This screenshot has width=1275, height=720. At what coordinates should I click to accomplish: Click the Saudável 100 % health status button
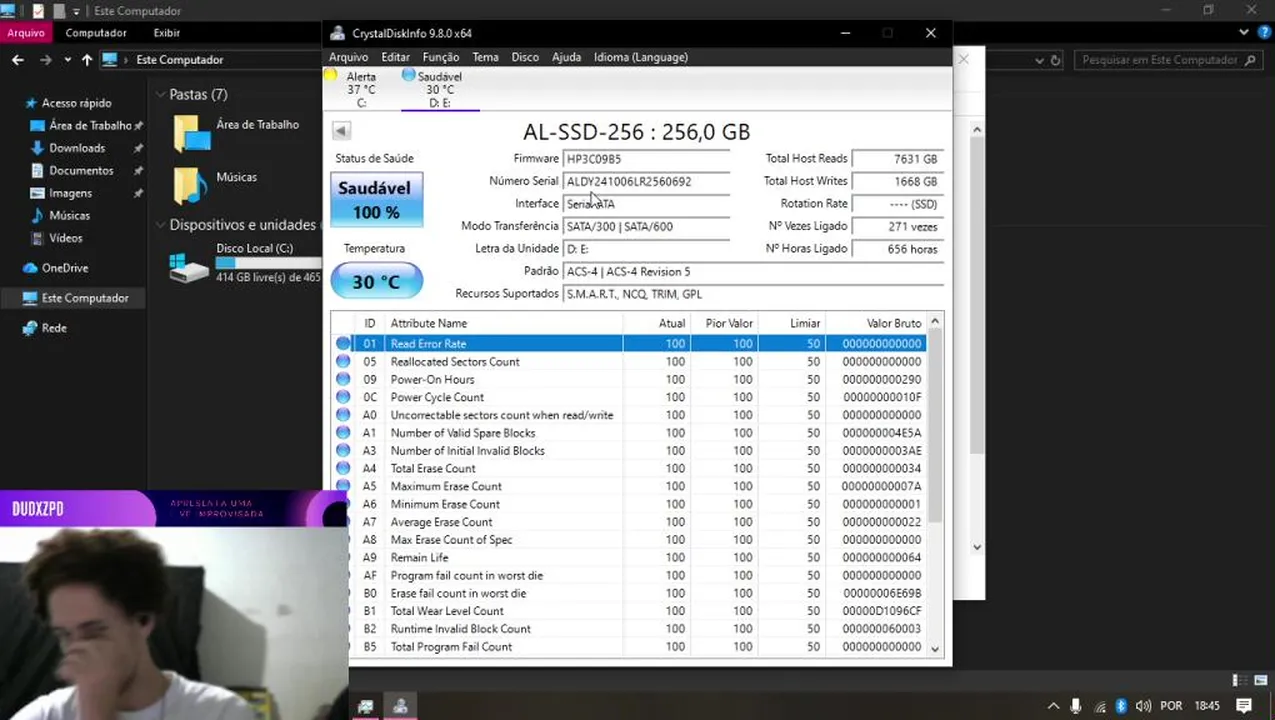[x=376, y=200]
